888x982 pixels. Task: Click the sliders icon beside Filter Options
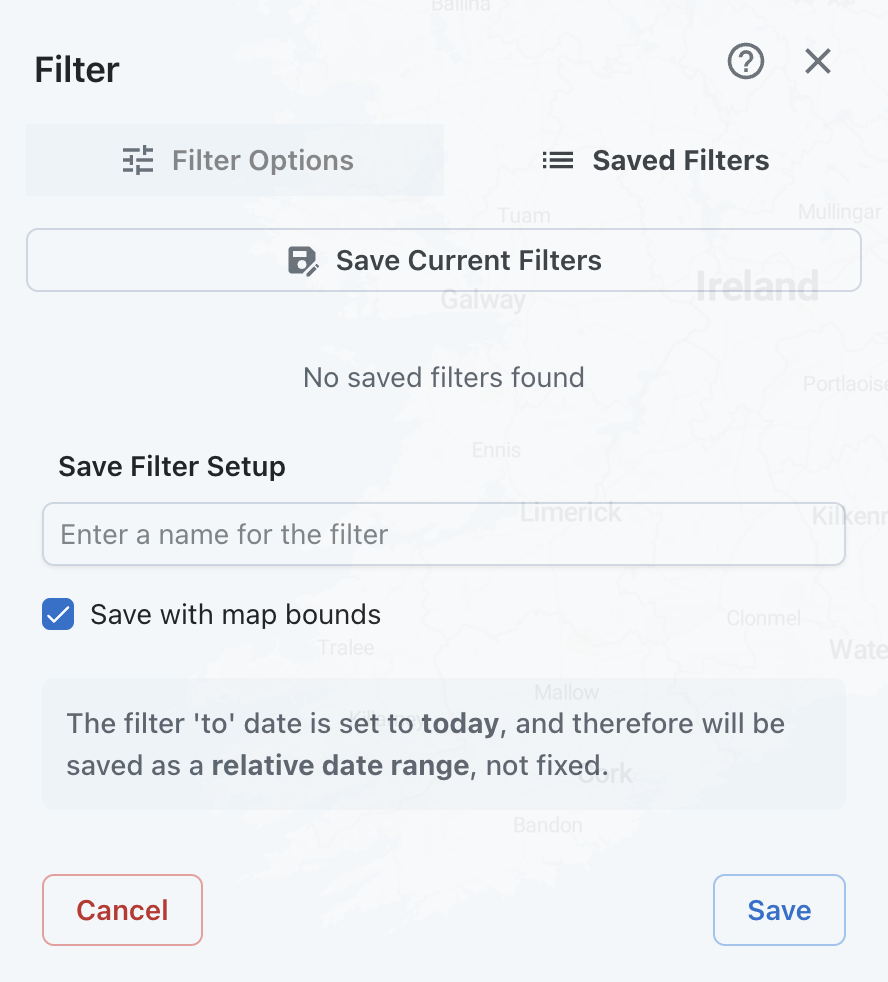point(138,160)
